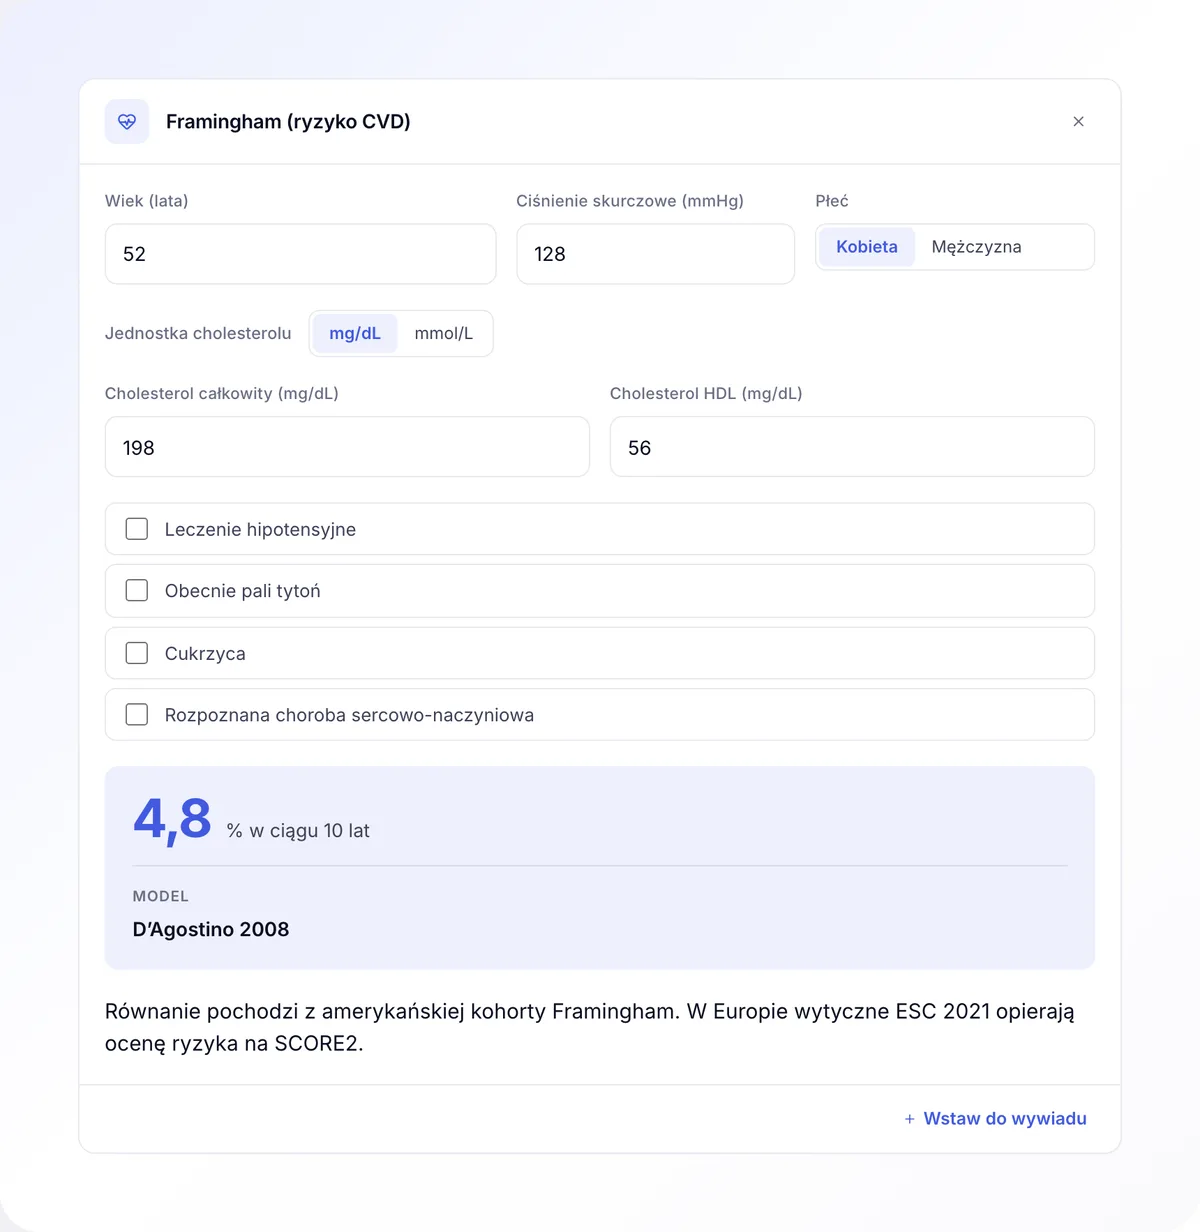Mark Rozpoznana choroba sercowo-naczyniowa checkbox
The height and width of the screenshot is (1232, 1200).
pos(137,715)
